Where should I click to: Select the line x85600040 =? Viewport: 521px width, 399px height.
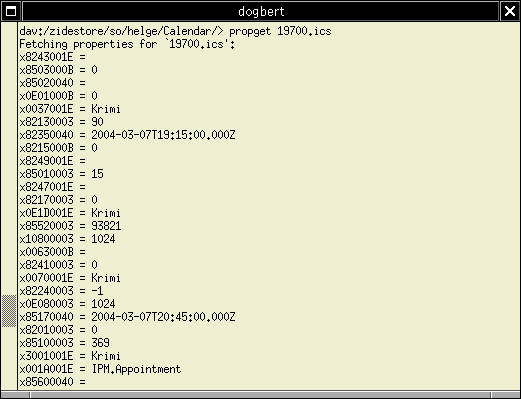(52, 382)
